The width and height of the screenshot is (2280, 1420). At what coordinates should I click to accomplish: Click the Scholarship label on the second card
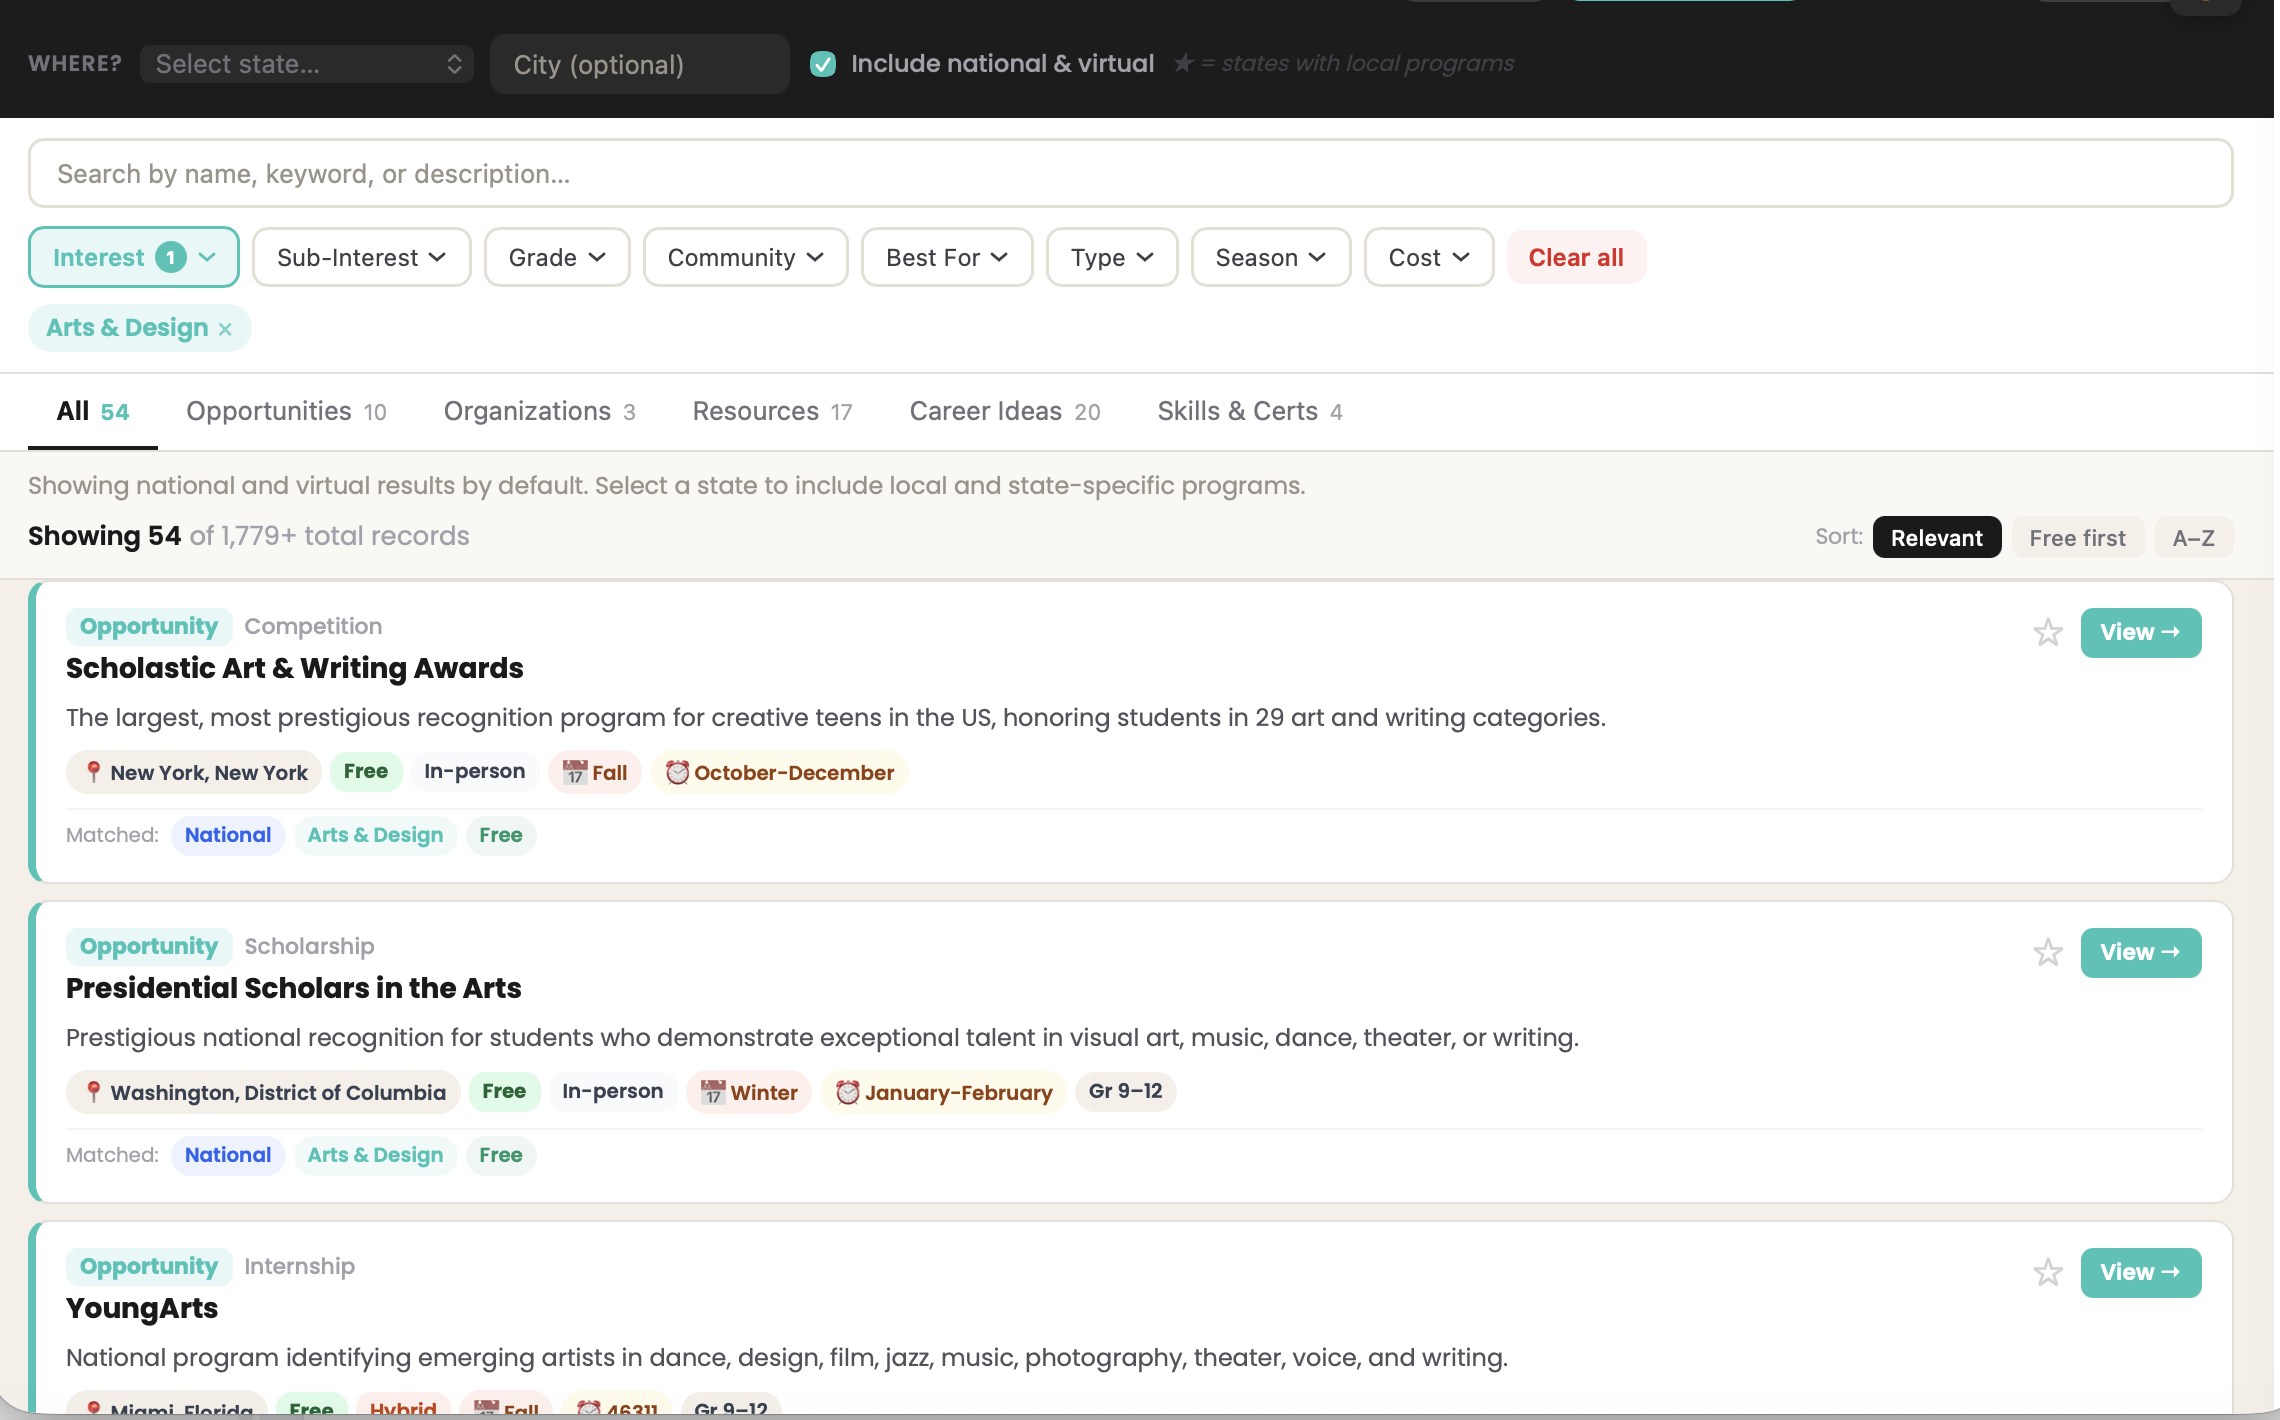(x=309, y=946)
